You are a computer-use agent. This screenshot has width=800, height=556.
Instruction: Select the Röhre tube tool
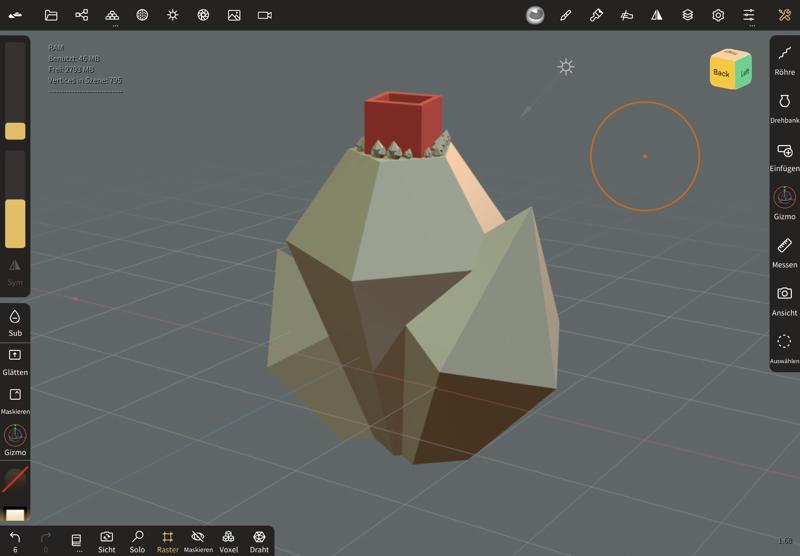(784, 61)
